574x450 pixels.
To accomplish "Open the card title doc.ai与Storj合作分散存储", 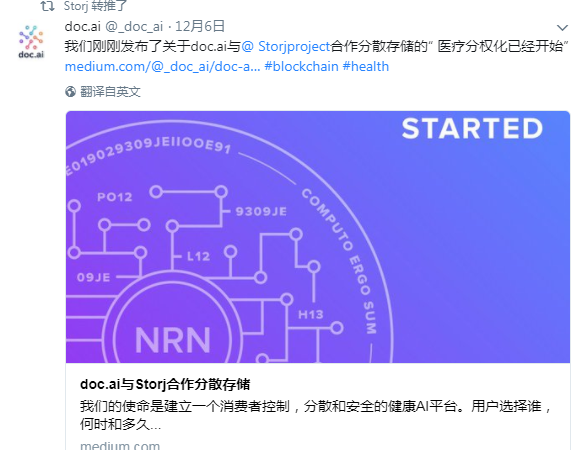I will point(165,384).
